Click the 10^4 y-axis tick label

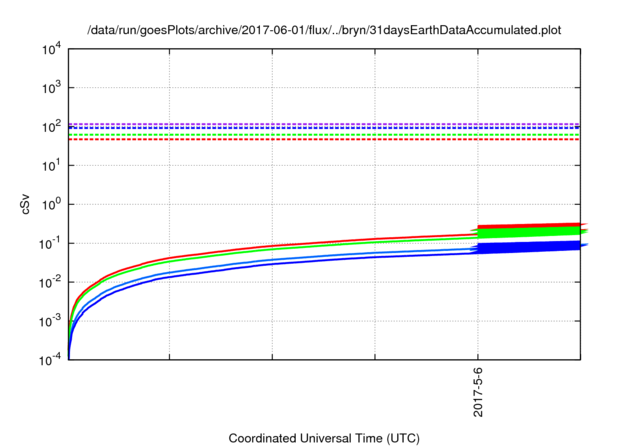(52, 49)
